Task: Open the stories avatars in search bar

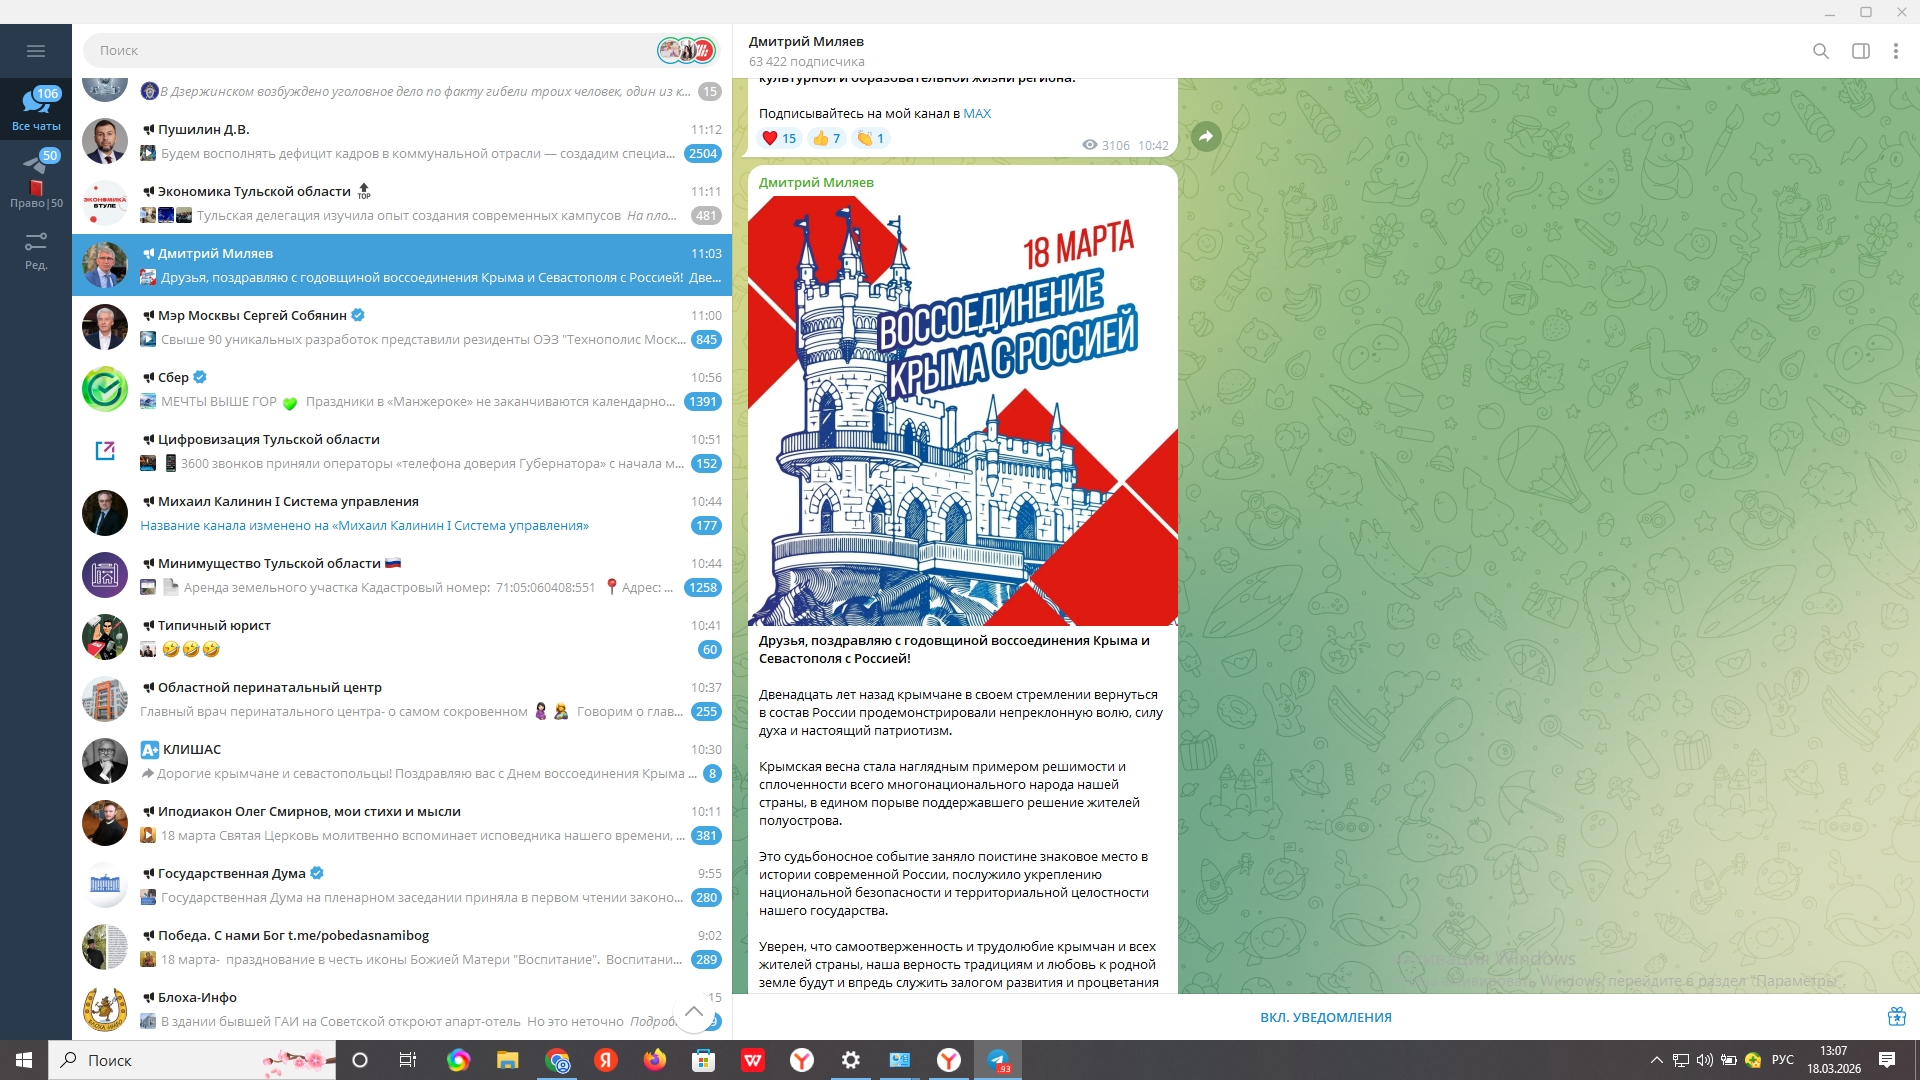Action: (686, 50)
